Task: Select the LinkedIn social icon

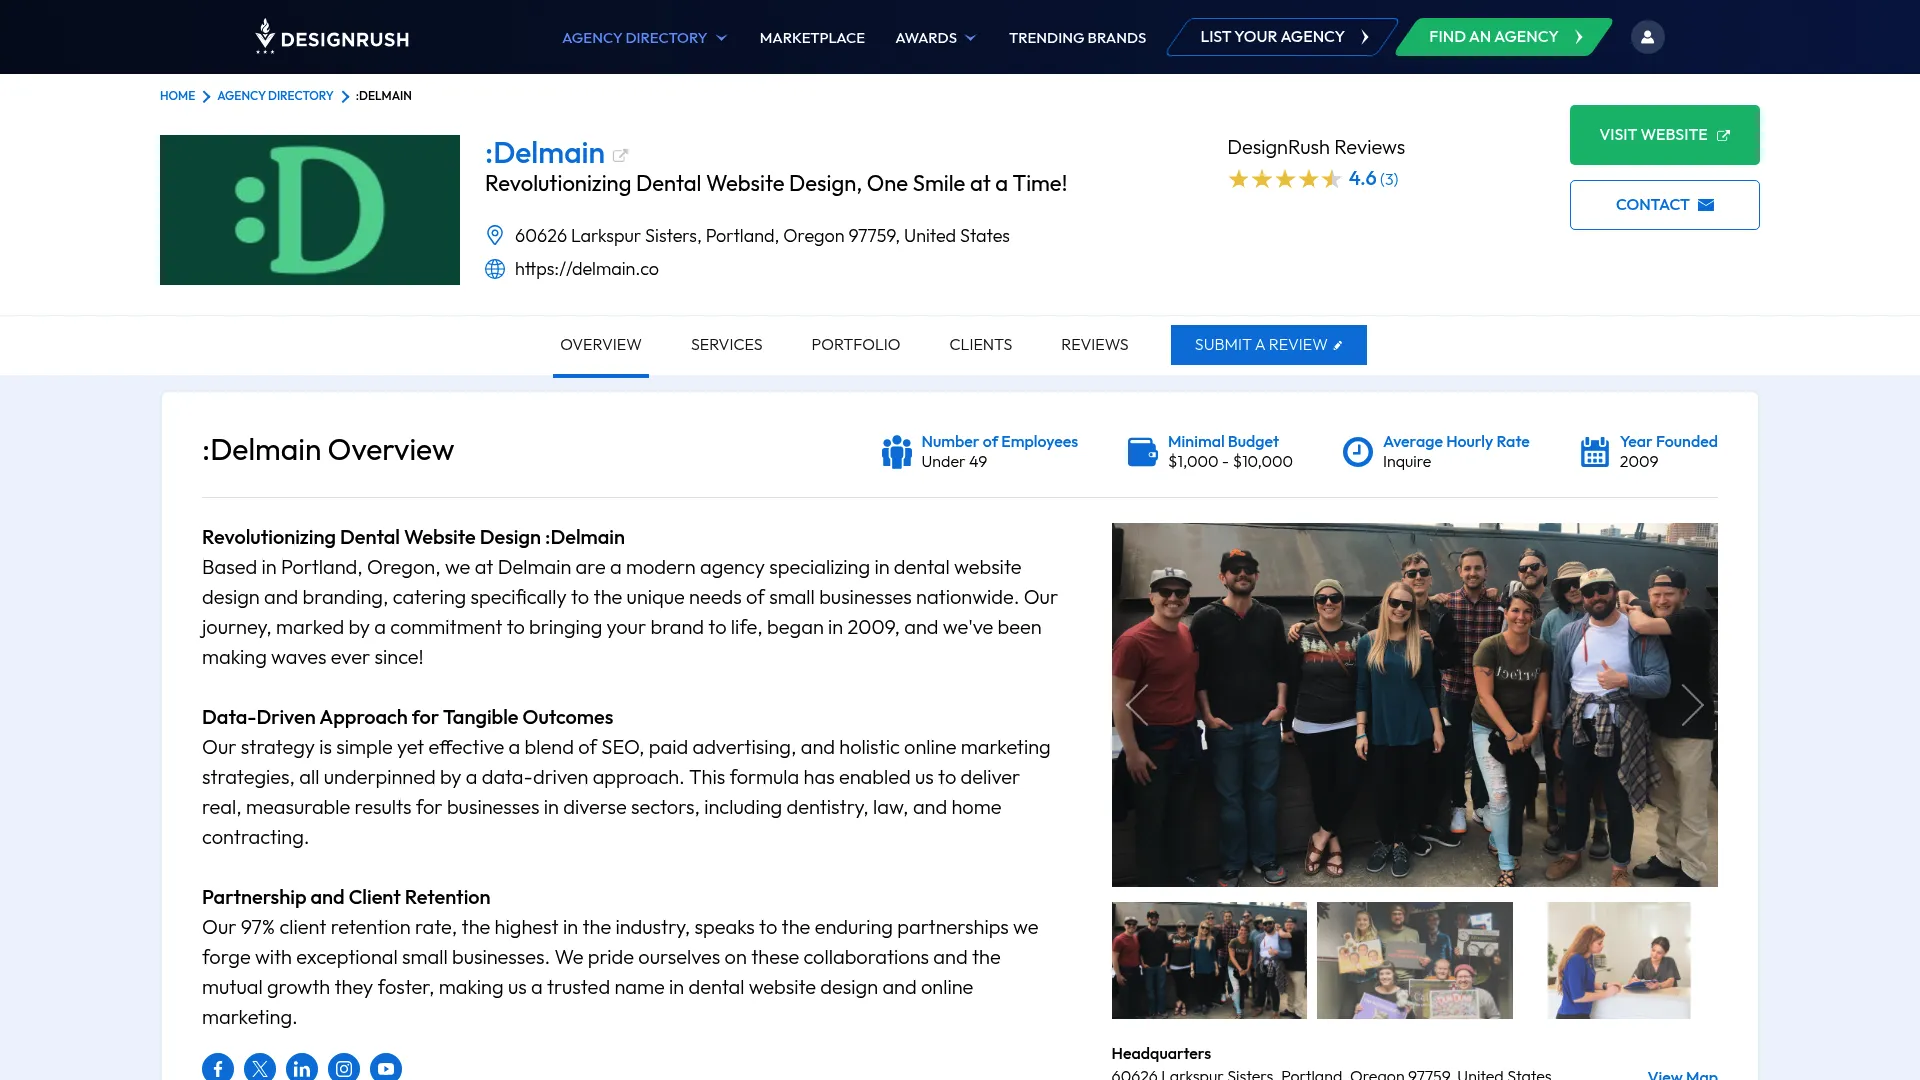Action: click(x=301, y=1067)
